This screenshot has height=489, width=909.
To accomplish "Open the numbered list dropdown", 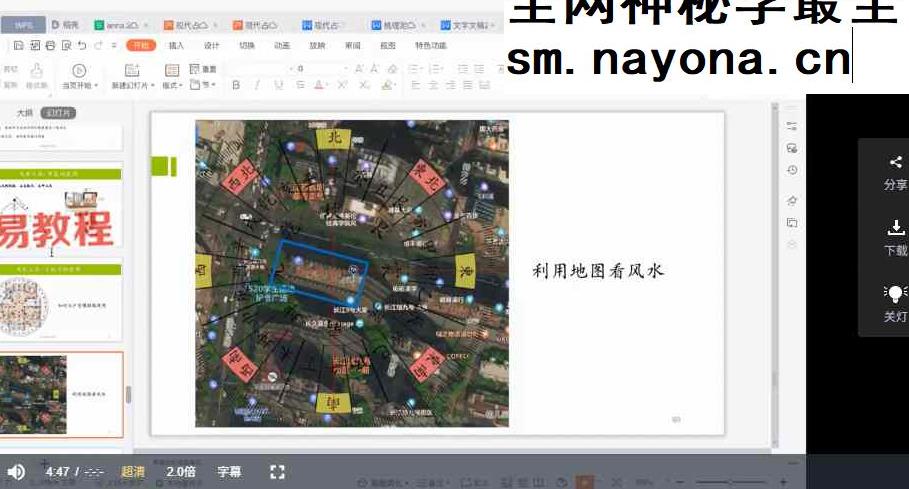I will tap(437, 69).
